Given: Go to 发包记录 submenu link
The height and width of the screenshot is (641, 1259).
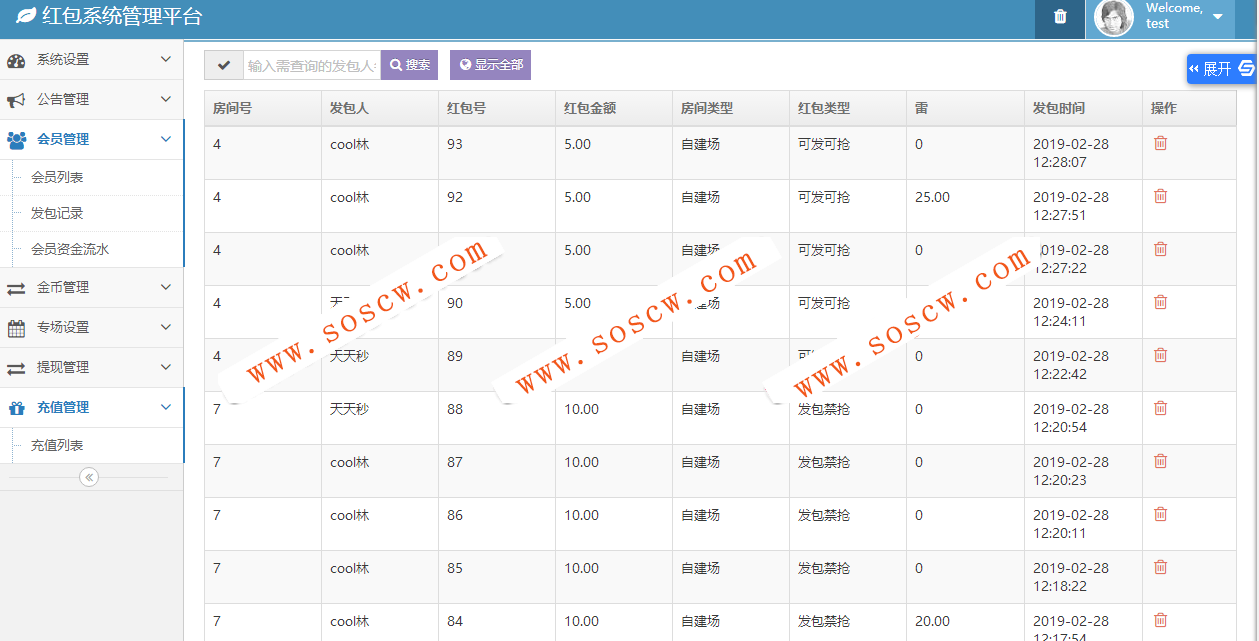Looking at the screenshot, I should (x=57, y=214).
